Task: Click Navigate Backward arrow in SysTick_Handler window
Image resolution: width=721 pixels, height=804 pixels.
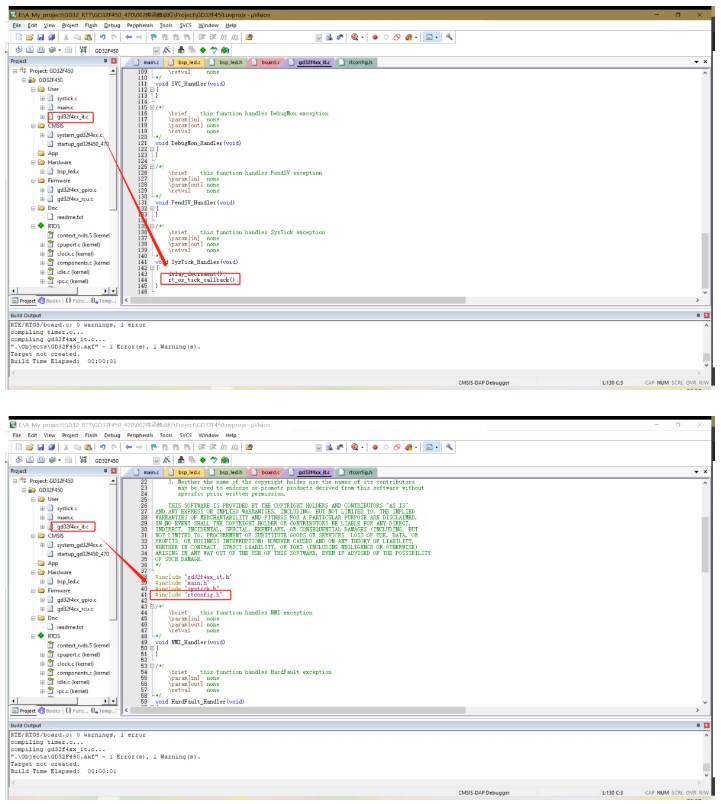Action: (129, 37)
